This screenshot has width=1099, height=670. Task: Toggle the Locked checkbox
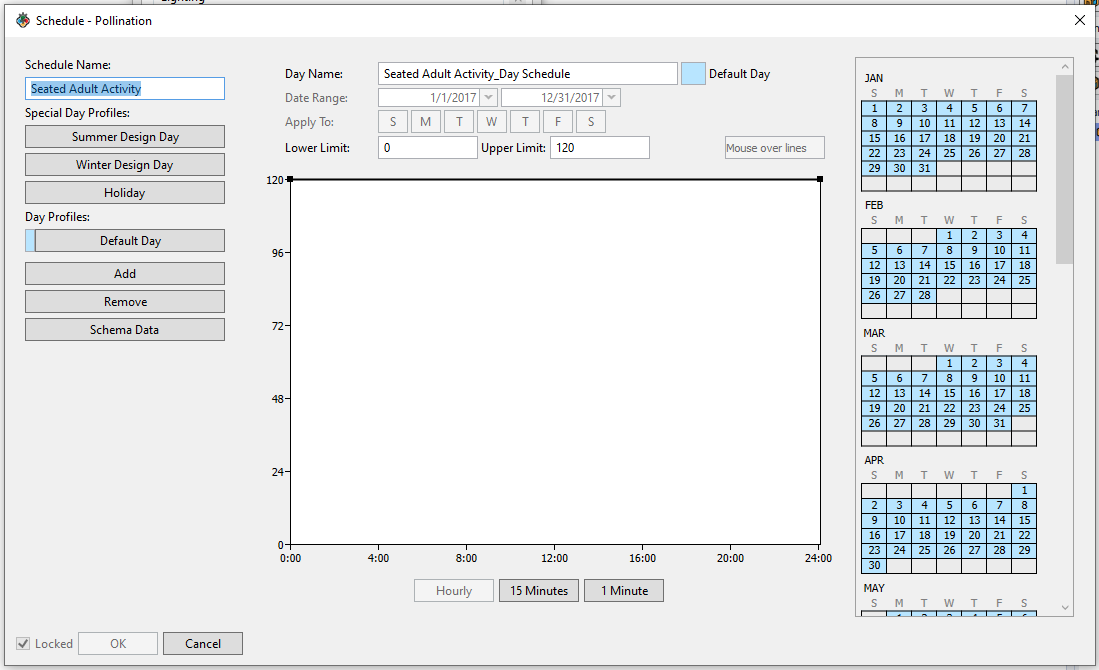[x=23, y=644]
